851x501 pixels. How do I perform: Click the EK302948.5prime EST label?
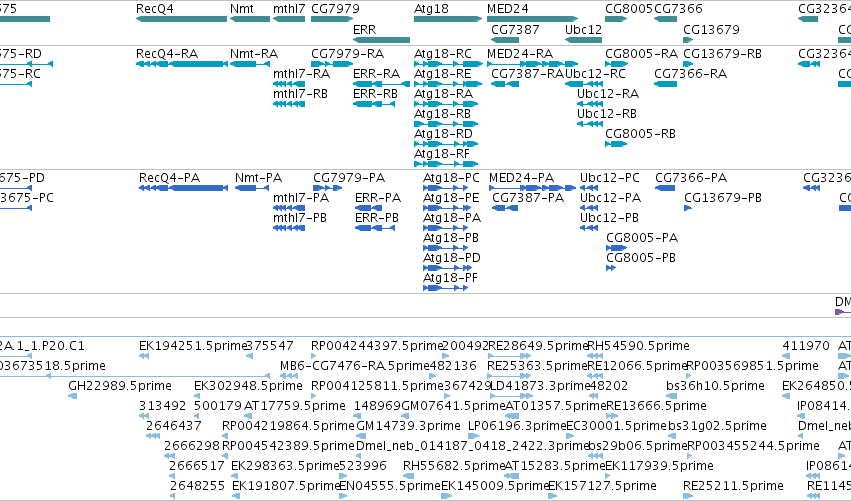click(248, 386)
